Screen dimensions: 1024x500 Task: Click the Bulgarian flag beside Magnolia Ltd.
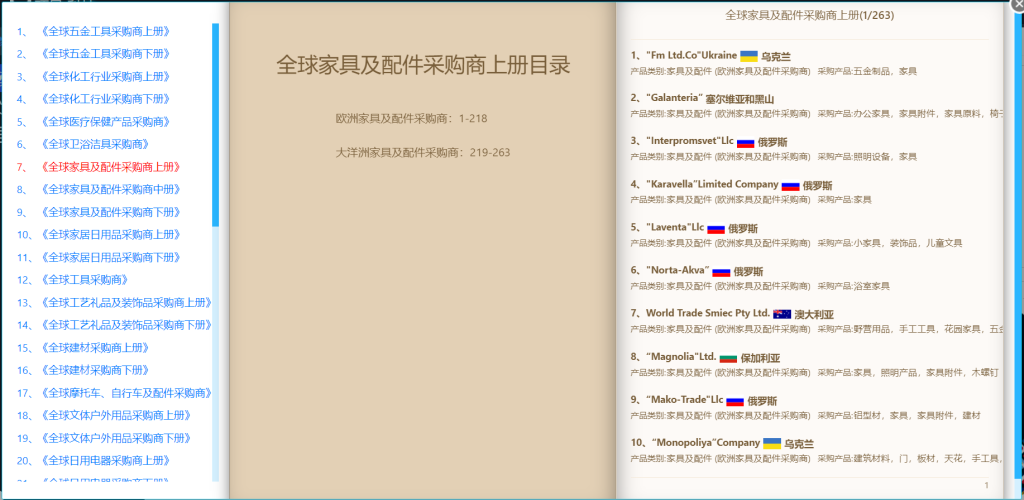pyautogui.click(x=728, y=357)
